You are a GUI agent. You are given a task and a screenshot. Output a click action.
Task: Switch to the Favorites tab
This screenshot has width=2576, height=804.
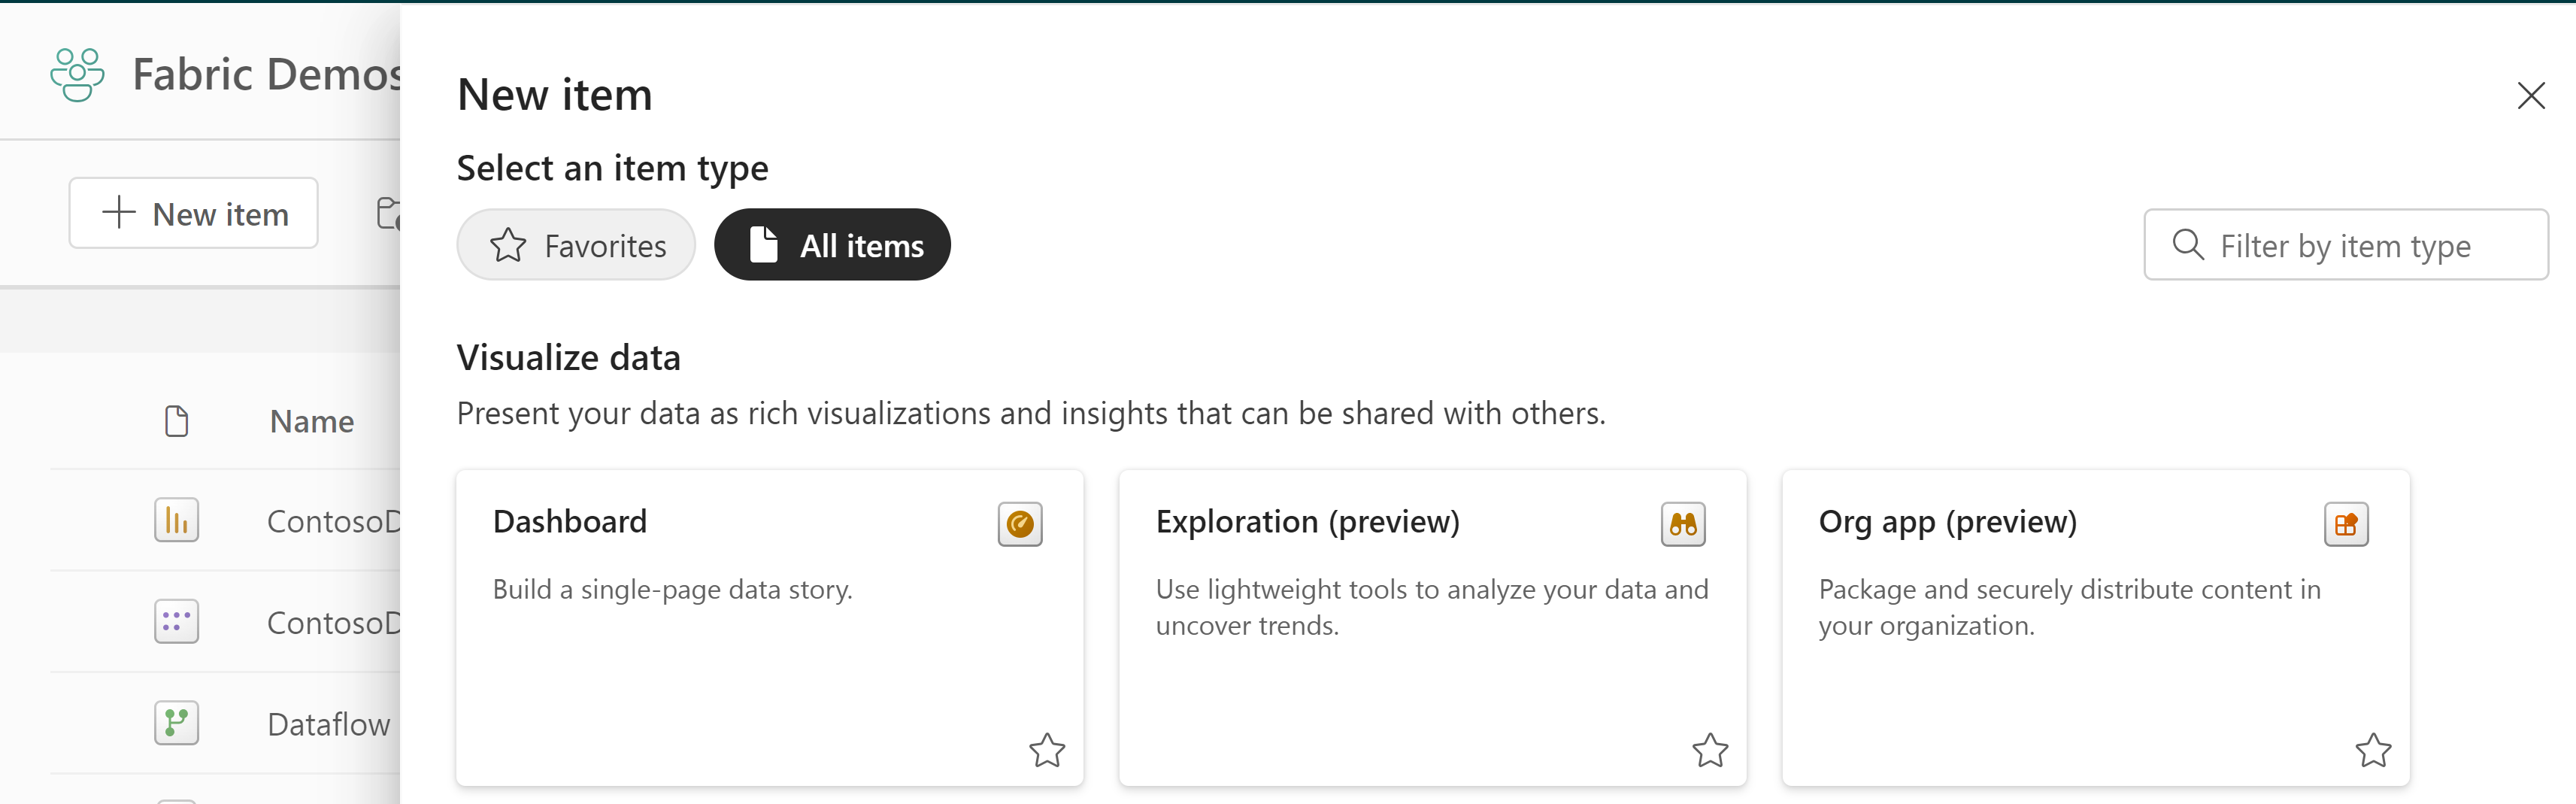click(x=576, y=245)
